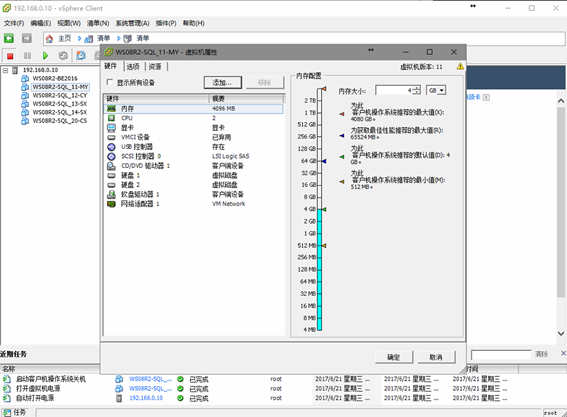Screen dimensions: 567x417
Task: Open the Inventory menu
Action: (98, 23)
